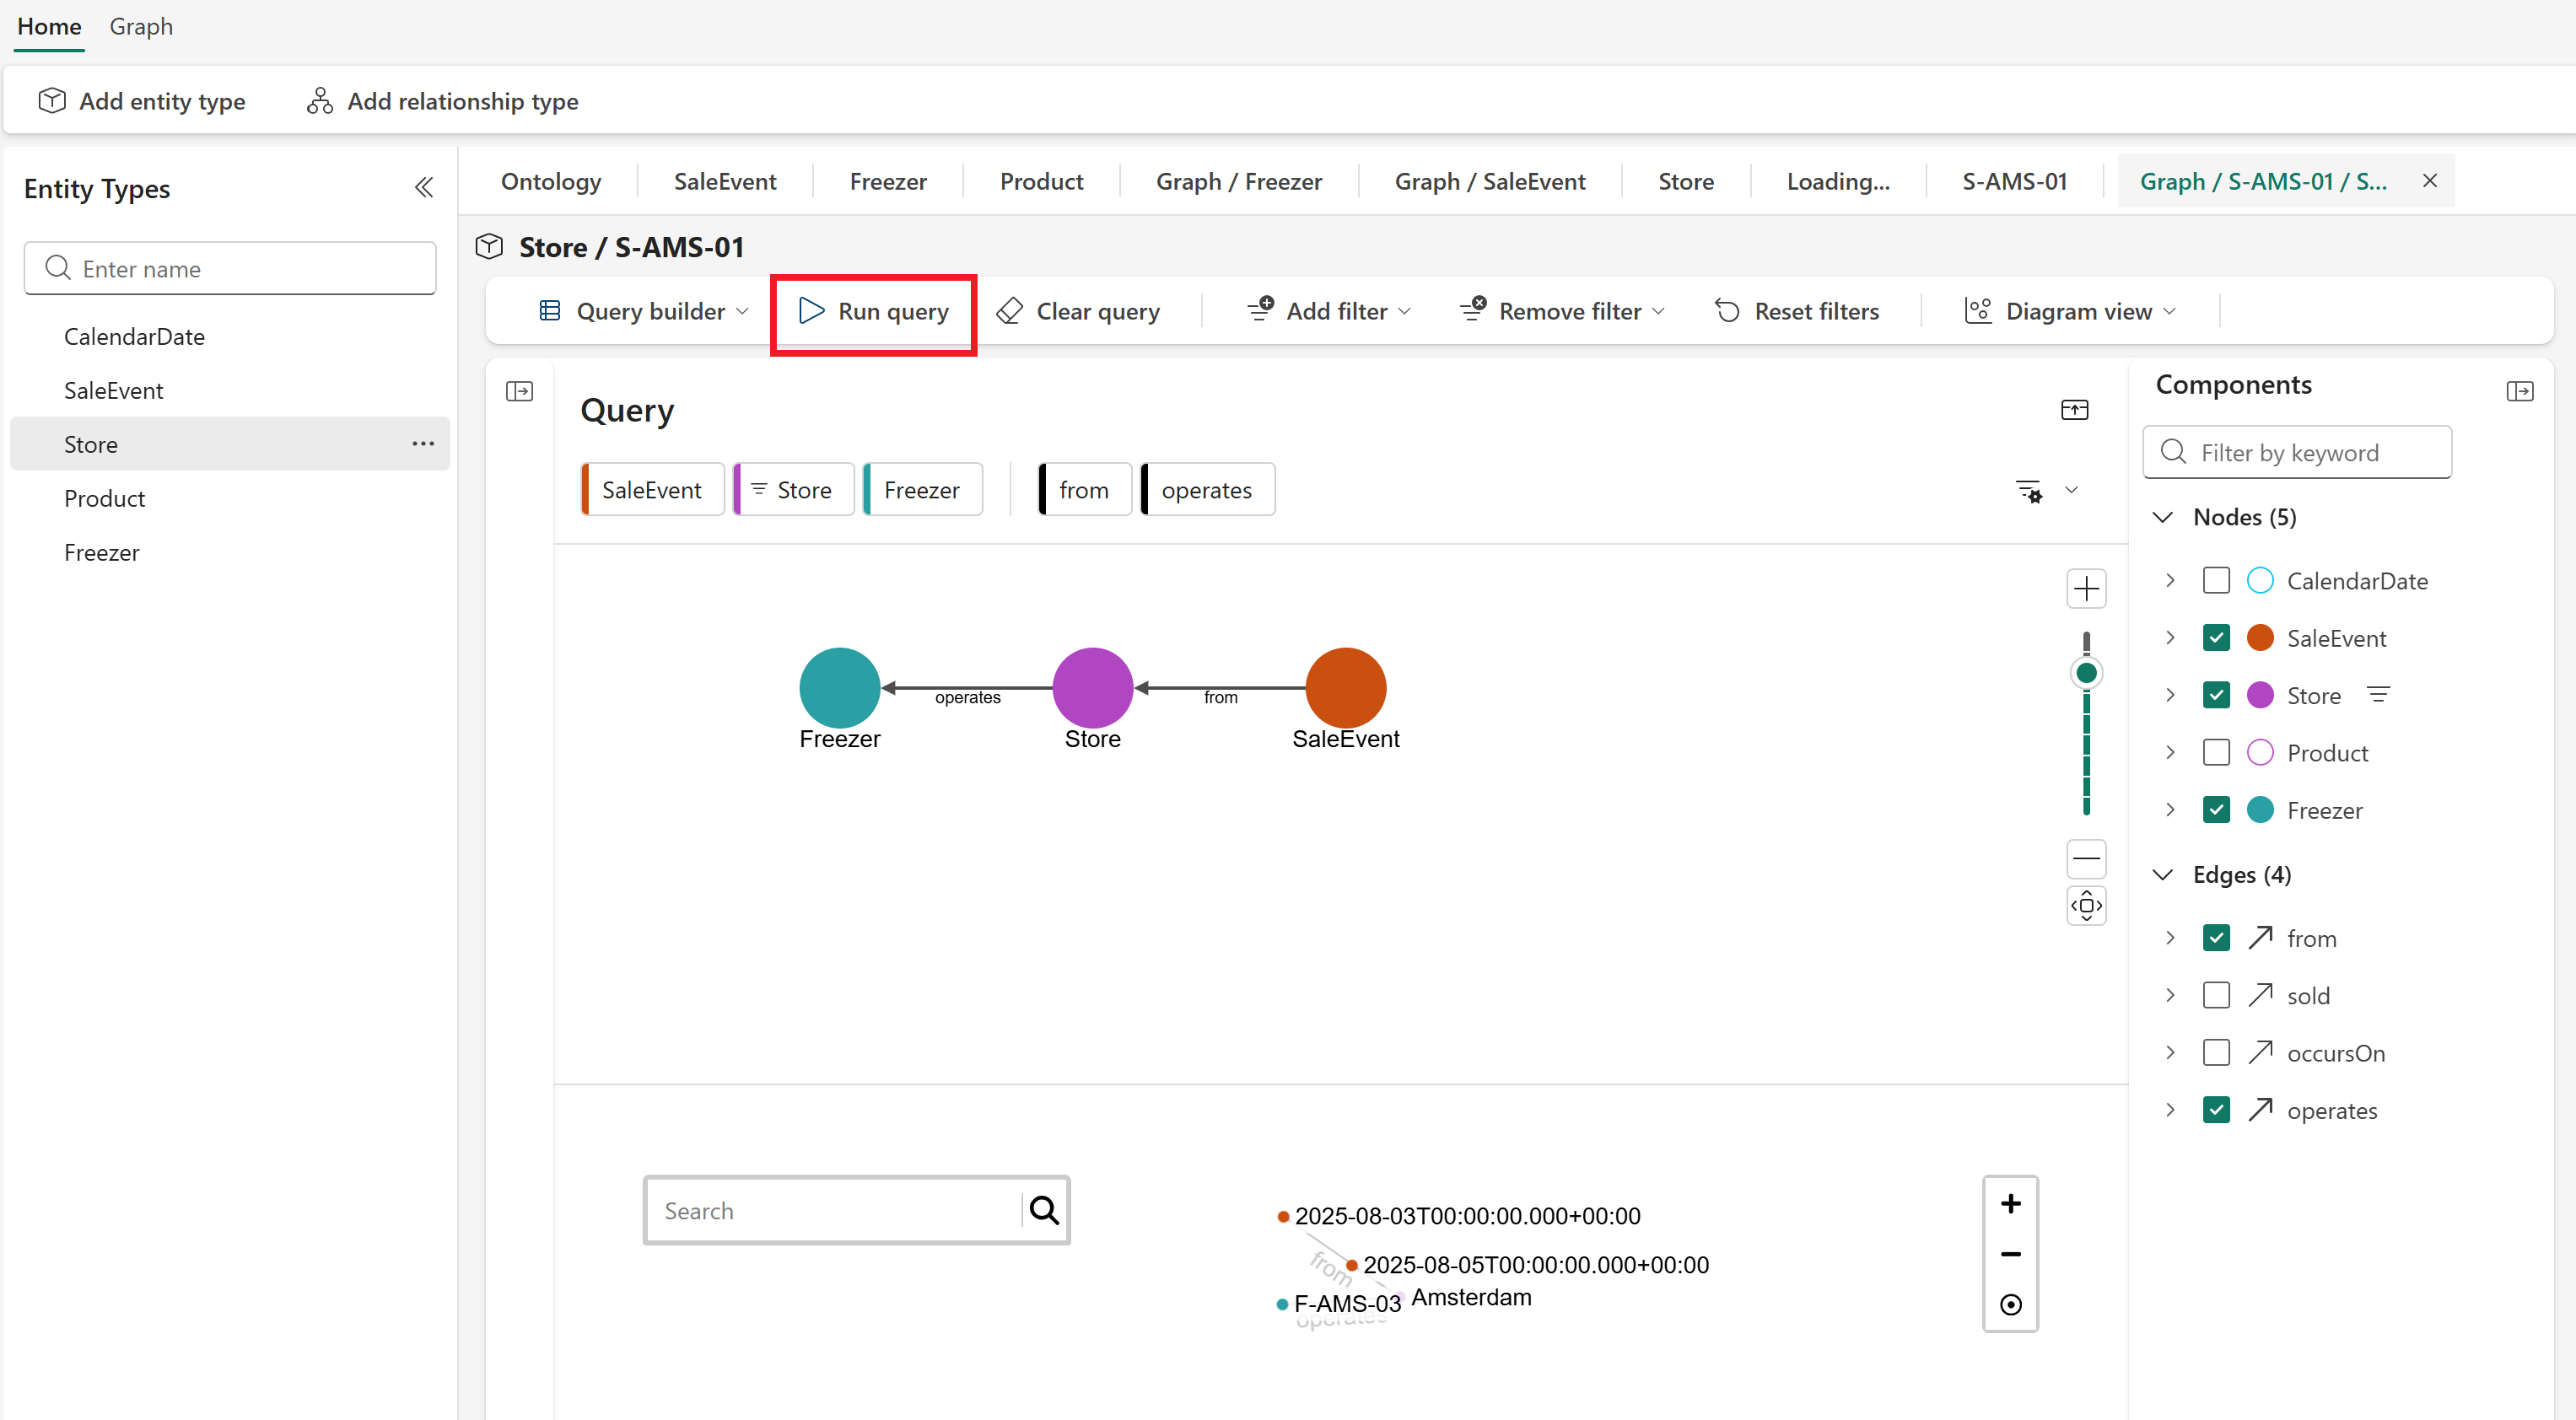2576x1420 pixels.
Task: Click the Store entity more options ellipsis
Action: click(x=423, y=444)
